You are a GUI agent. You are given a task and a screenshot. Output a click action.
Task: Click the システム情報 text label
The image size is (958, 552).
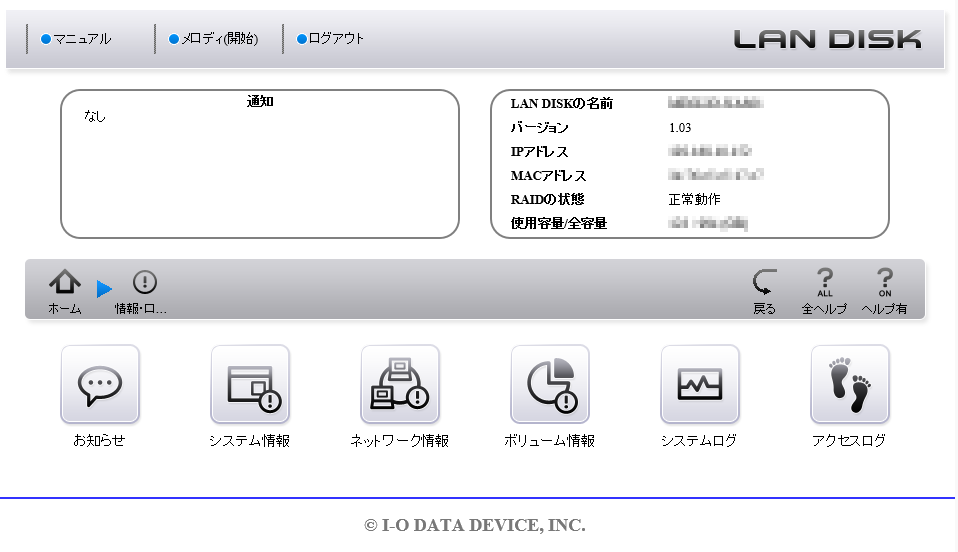[x=249, y=440]
